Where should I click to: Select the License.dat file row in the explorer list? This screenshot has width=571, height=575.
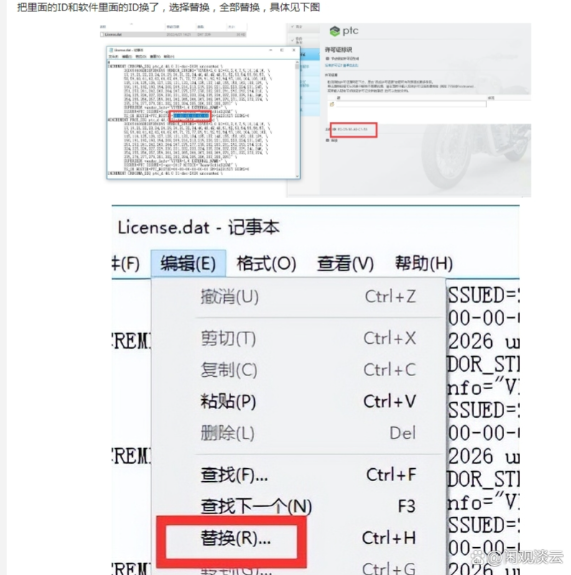pos(173,34)
